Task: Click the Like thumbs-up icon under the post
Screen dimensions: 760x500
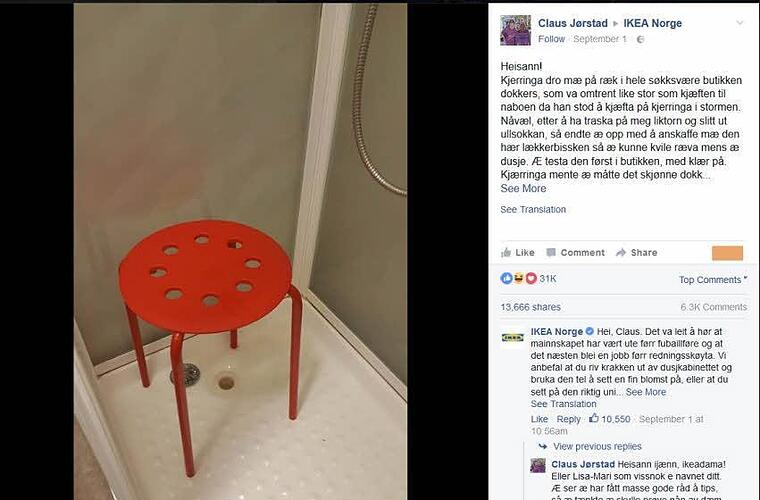Action: (506, 252)
